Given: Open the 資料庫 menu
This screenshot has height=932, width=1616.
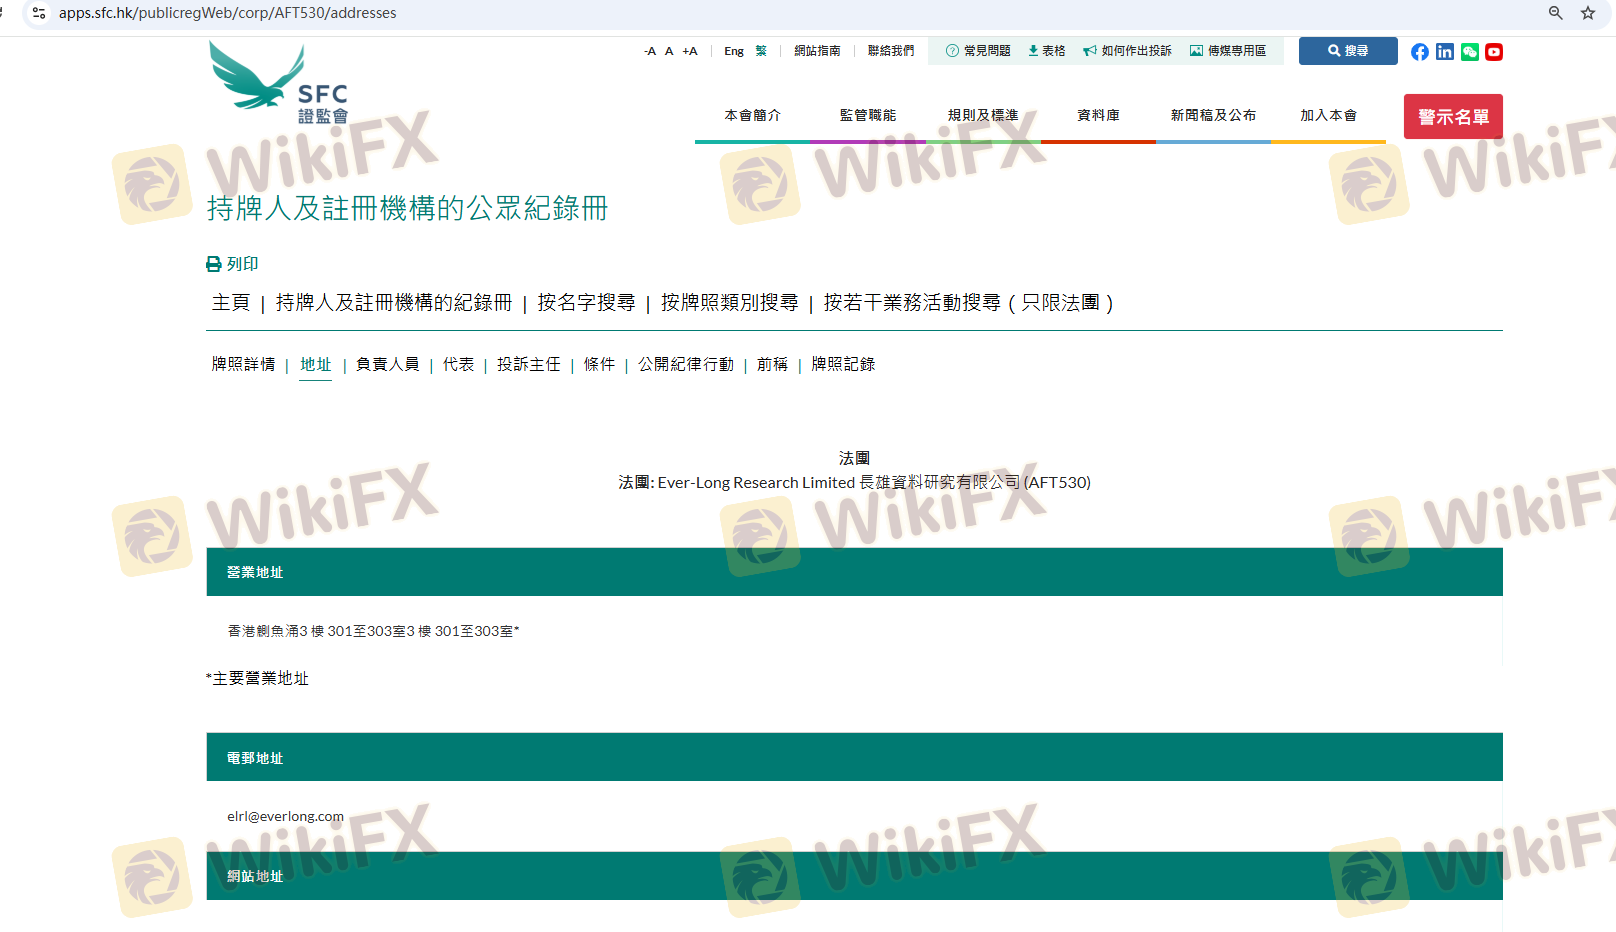Looking at the screenshot, I should 1098,116.
